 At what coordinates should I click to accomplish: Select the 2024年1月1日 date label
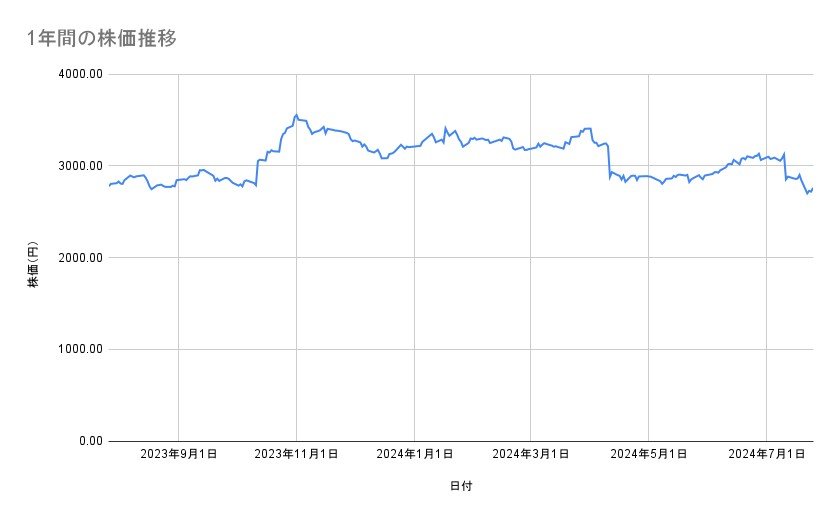click(x=414, y=455)
